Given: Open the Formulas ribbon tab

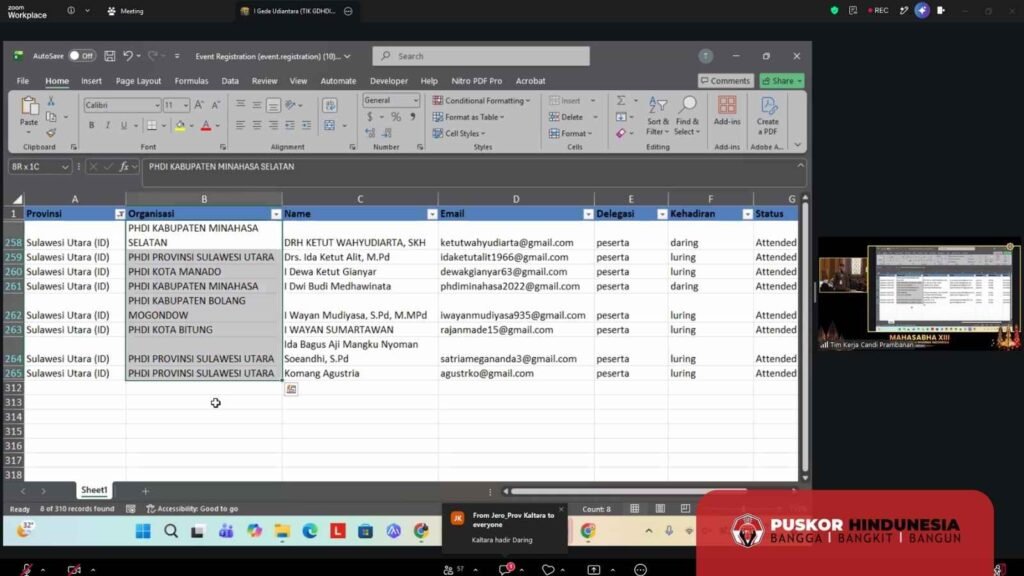Looking at the screenshot, I should point(191,81).
